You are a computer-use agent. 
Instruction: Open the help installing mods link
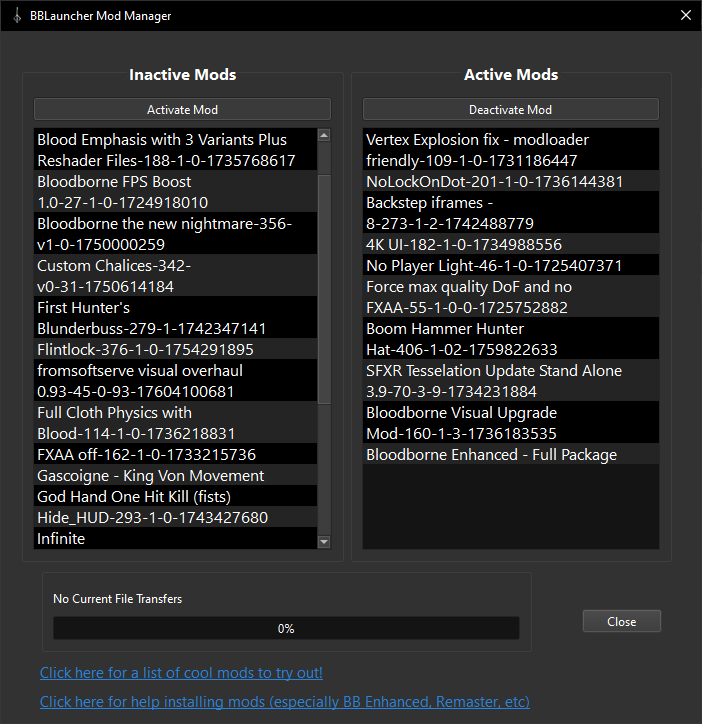pos(284,701)
